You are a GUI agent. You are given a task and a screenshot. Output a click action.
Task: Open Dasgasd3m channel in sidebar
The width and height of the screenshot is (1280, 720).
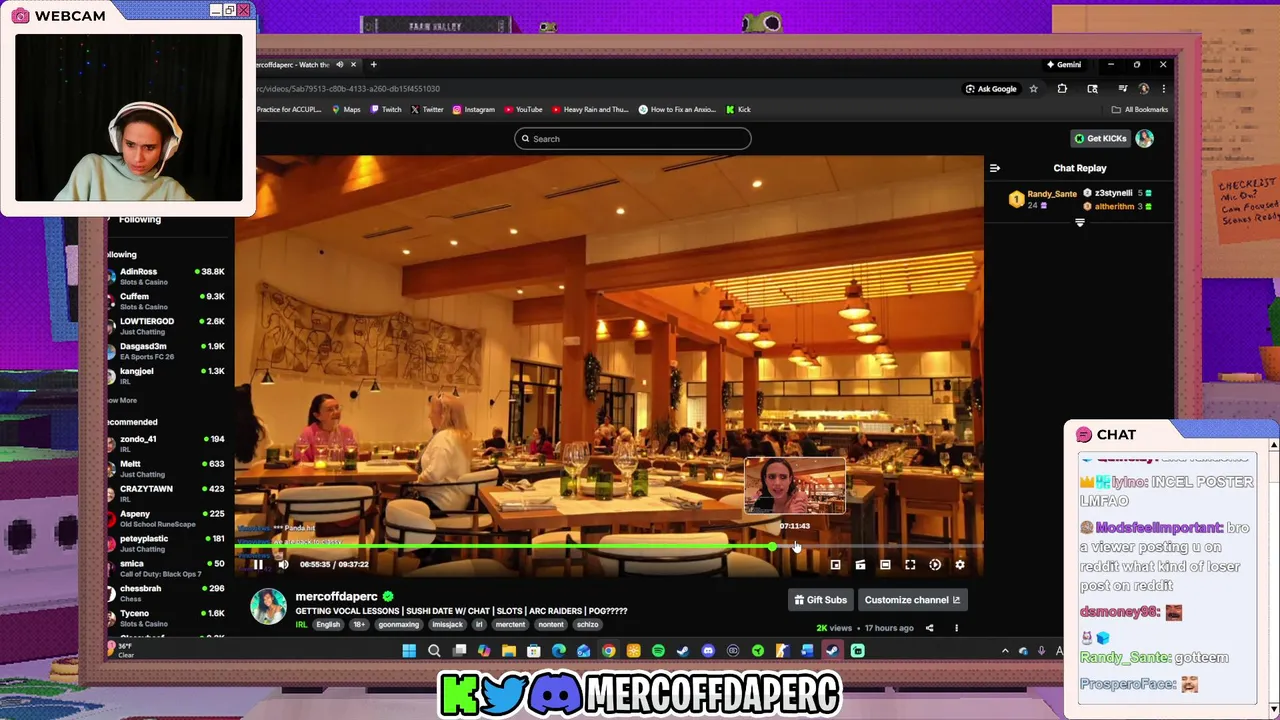tap(167, 351)
